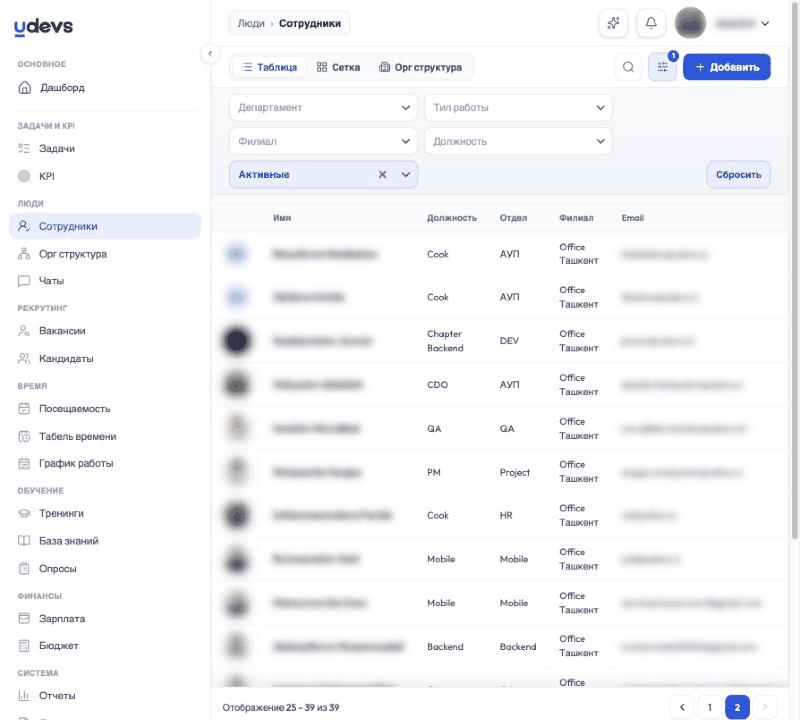This screenshot has height=720, width=800.
Task: Expand the Тип работы filter dropdown
Action: coord(518,108)
